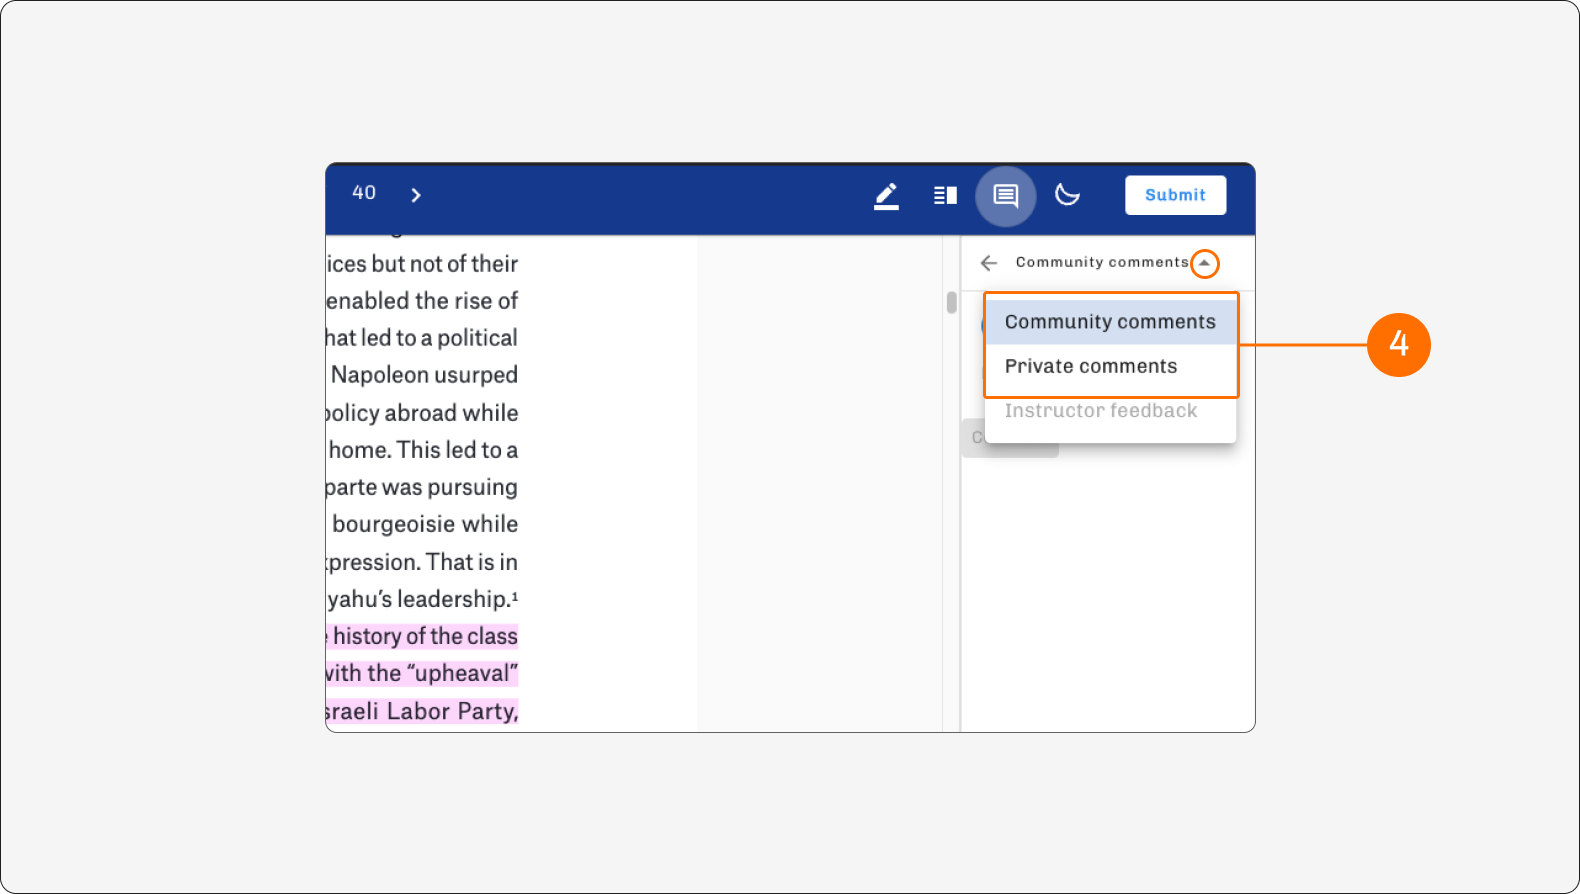Viewport: 1580px width, 894px height.
Task: Click the Submit button
Action: [x=1175, y=195]
